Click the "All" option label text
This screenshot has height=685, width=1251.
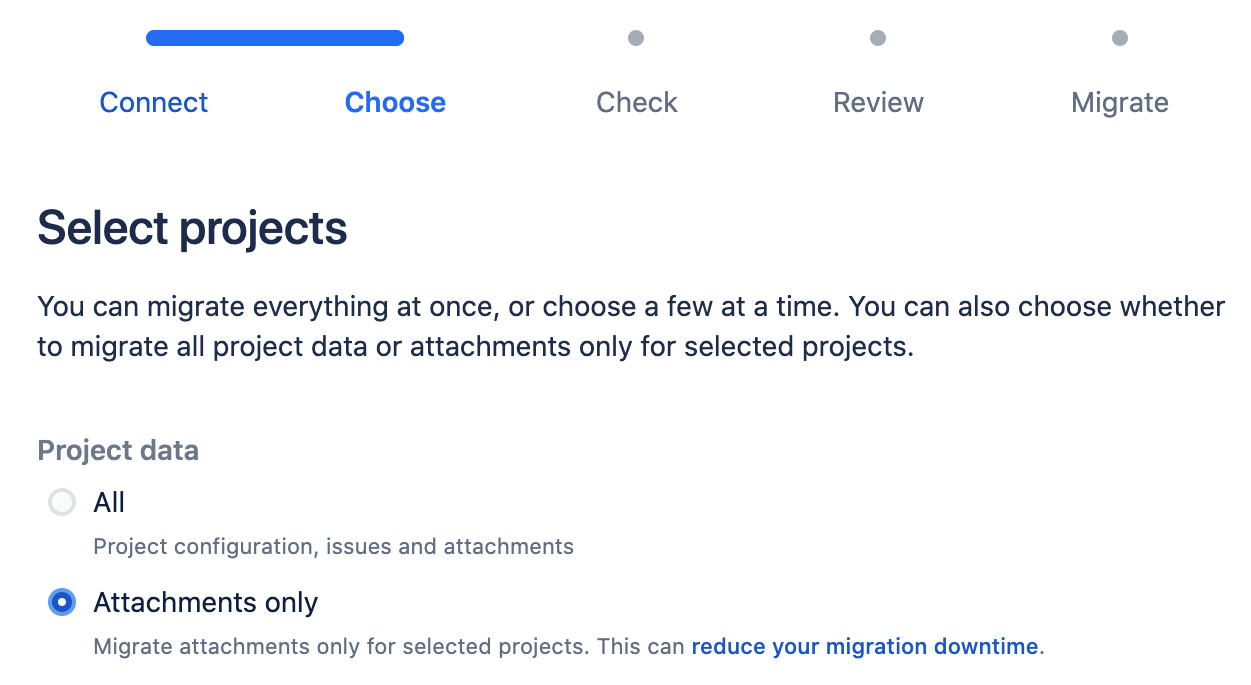[109, 502]
